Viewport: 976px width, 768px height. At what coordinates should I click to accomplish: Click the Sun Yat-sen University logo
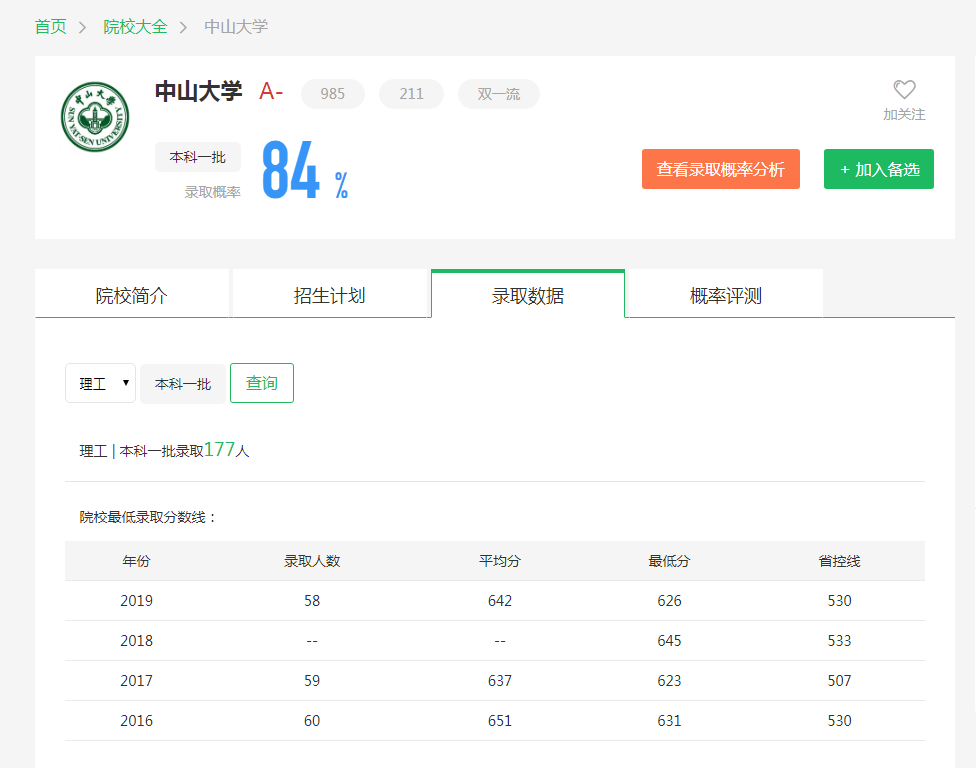click(x=95, y=116)
